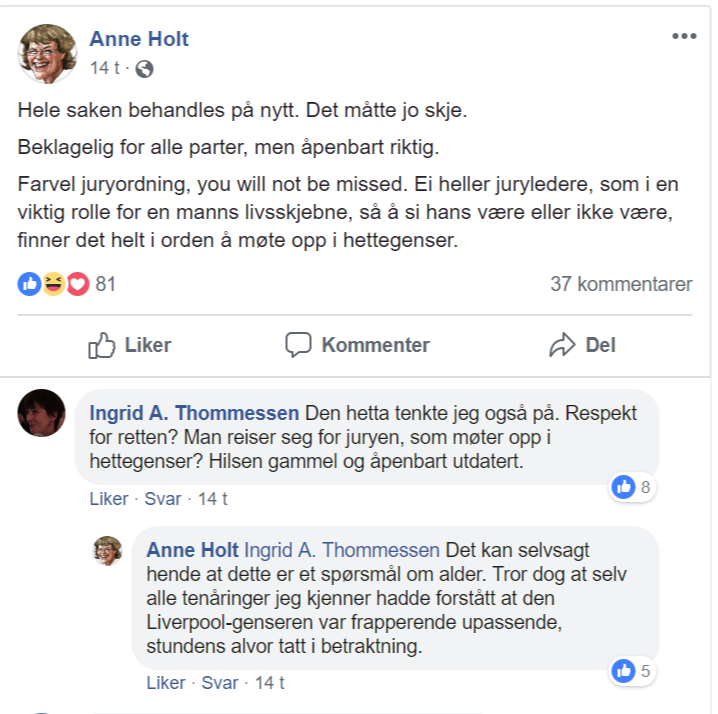This screenshot has width=718, height=714.
Task: Open Ingrid A. Thommessen's profile name link
Action: point(194,412)
